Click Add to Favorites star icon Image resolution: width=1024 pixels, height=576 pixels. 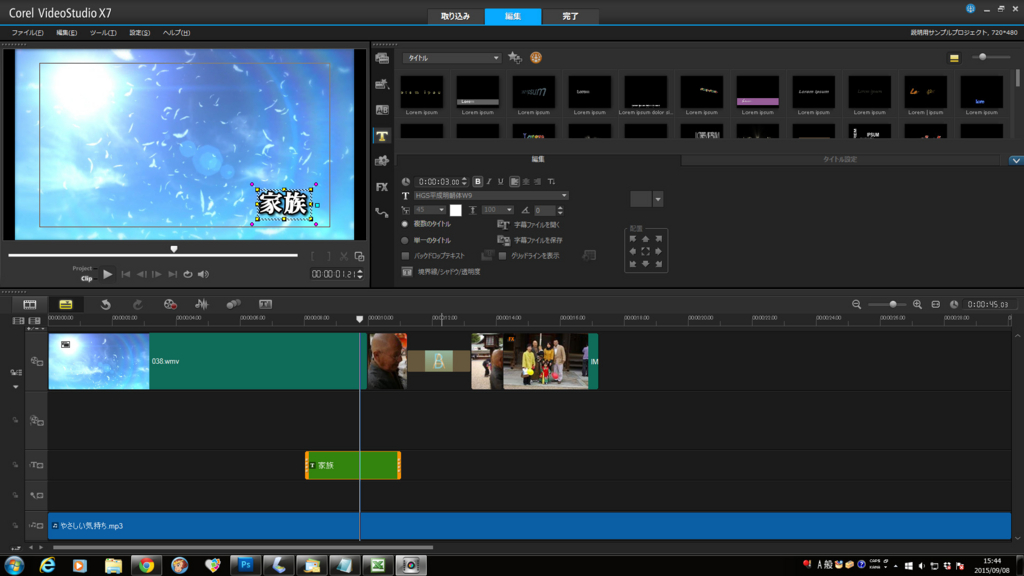[x=515, y=57]
